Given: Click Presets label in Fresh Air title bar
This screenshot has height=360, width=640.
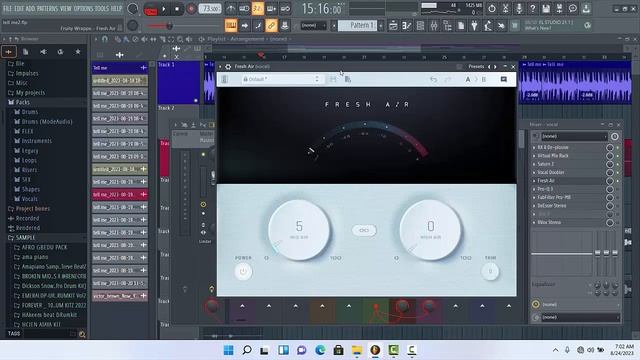Looking at the screenshot, I should (x=476, y=67).
